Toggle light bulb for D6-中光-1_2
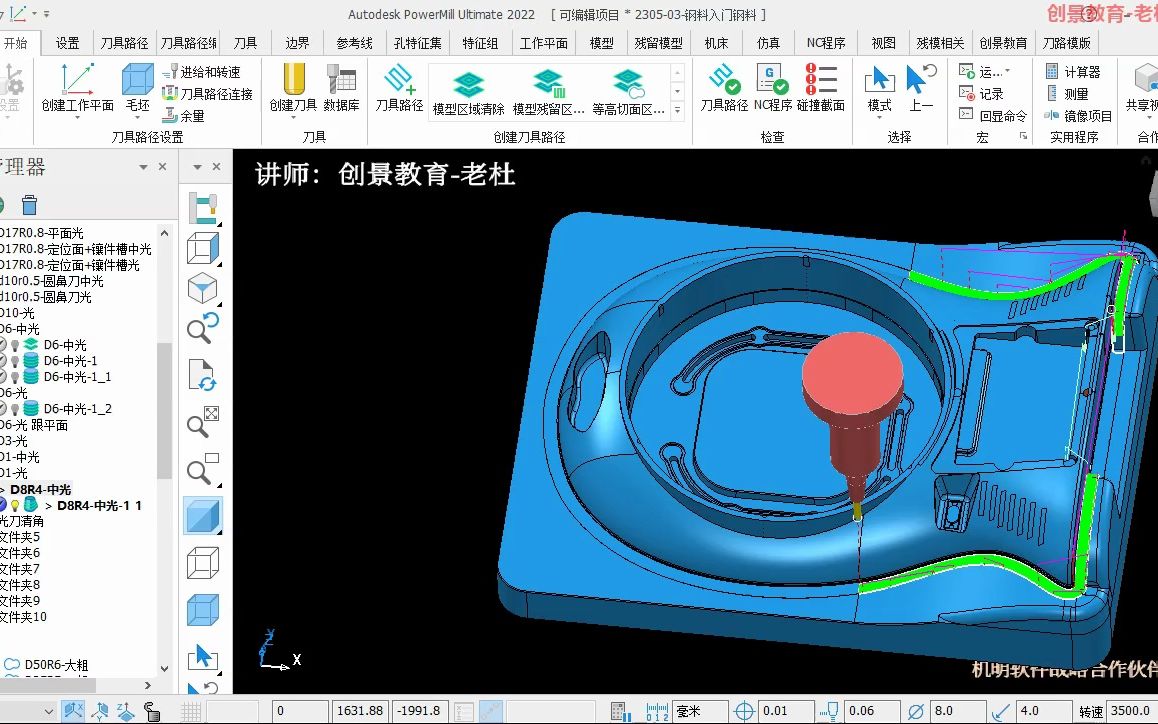This screenshot has height=724, width=1158. pyautogui.click(x=15, y=409)
